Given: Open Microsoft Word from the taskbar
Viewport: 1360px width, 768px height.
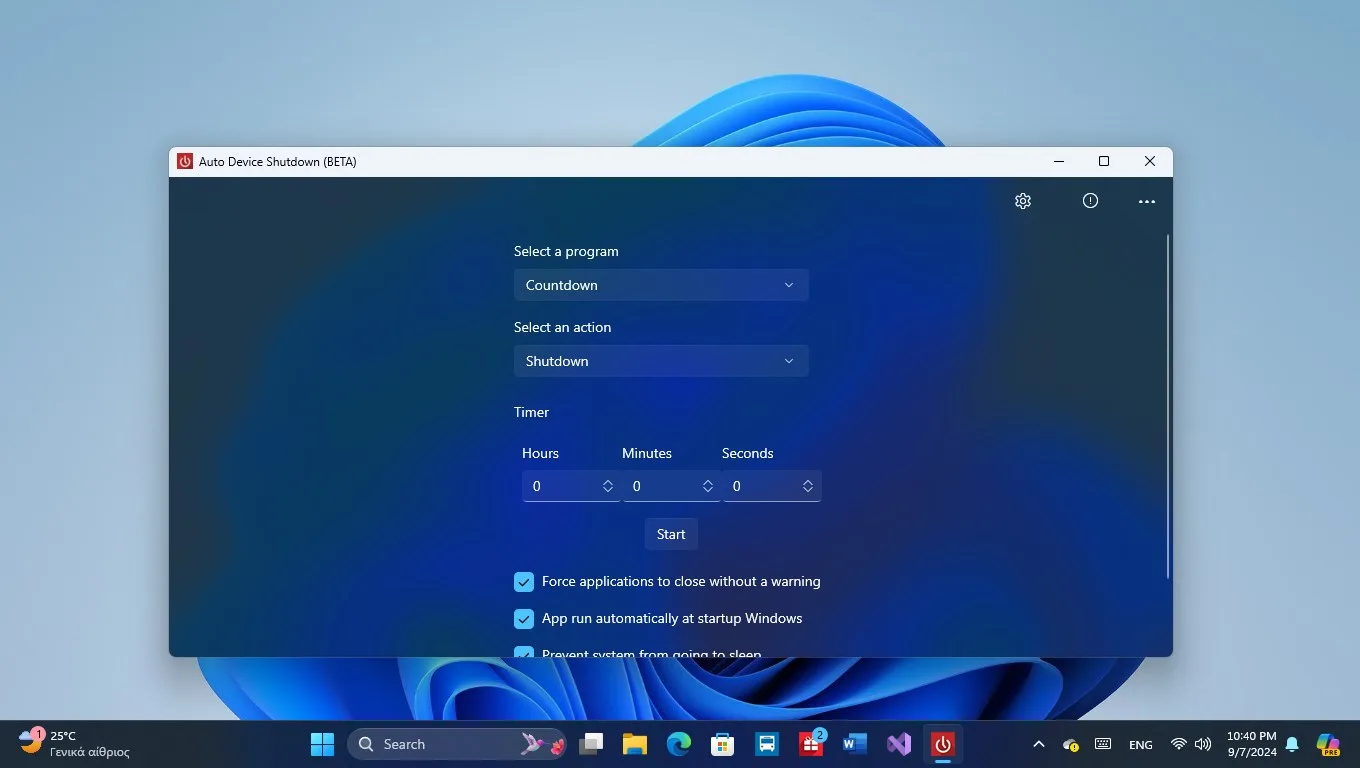Looking at the screenshot, I should tap(855, 744).
